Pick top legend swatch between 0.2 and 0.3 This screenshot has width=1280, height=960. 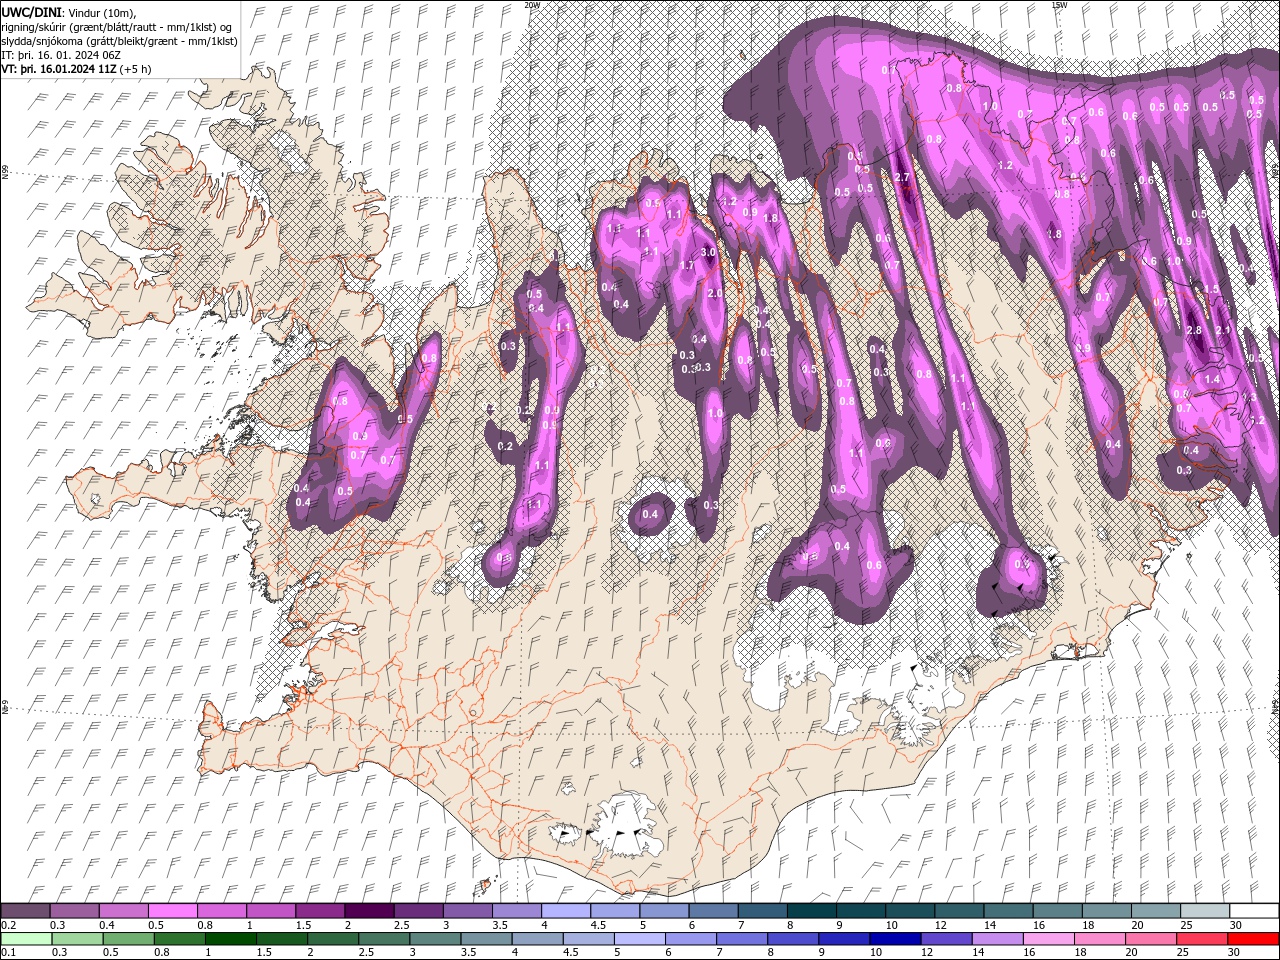[x=25, y=911]
